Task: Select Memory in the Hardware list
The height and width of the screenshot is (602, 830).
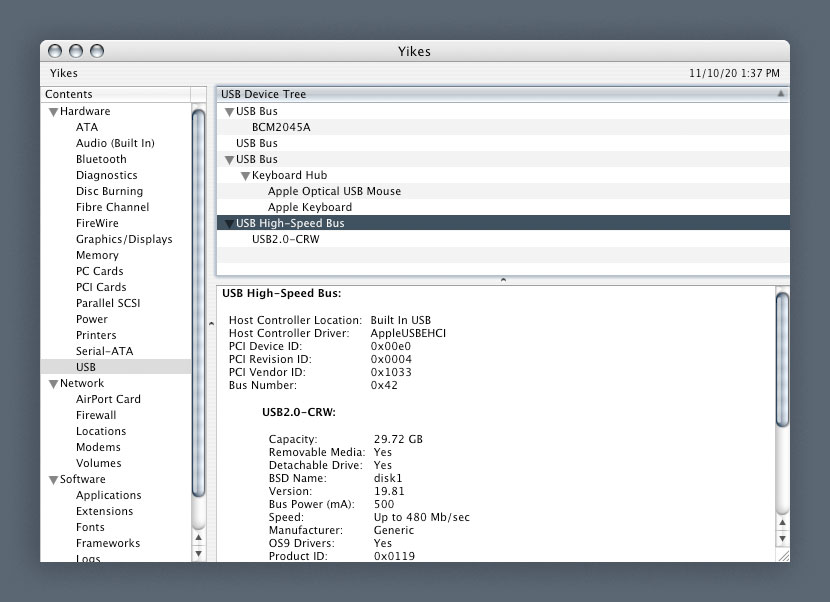Action: (x=97, y=255)
